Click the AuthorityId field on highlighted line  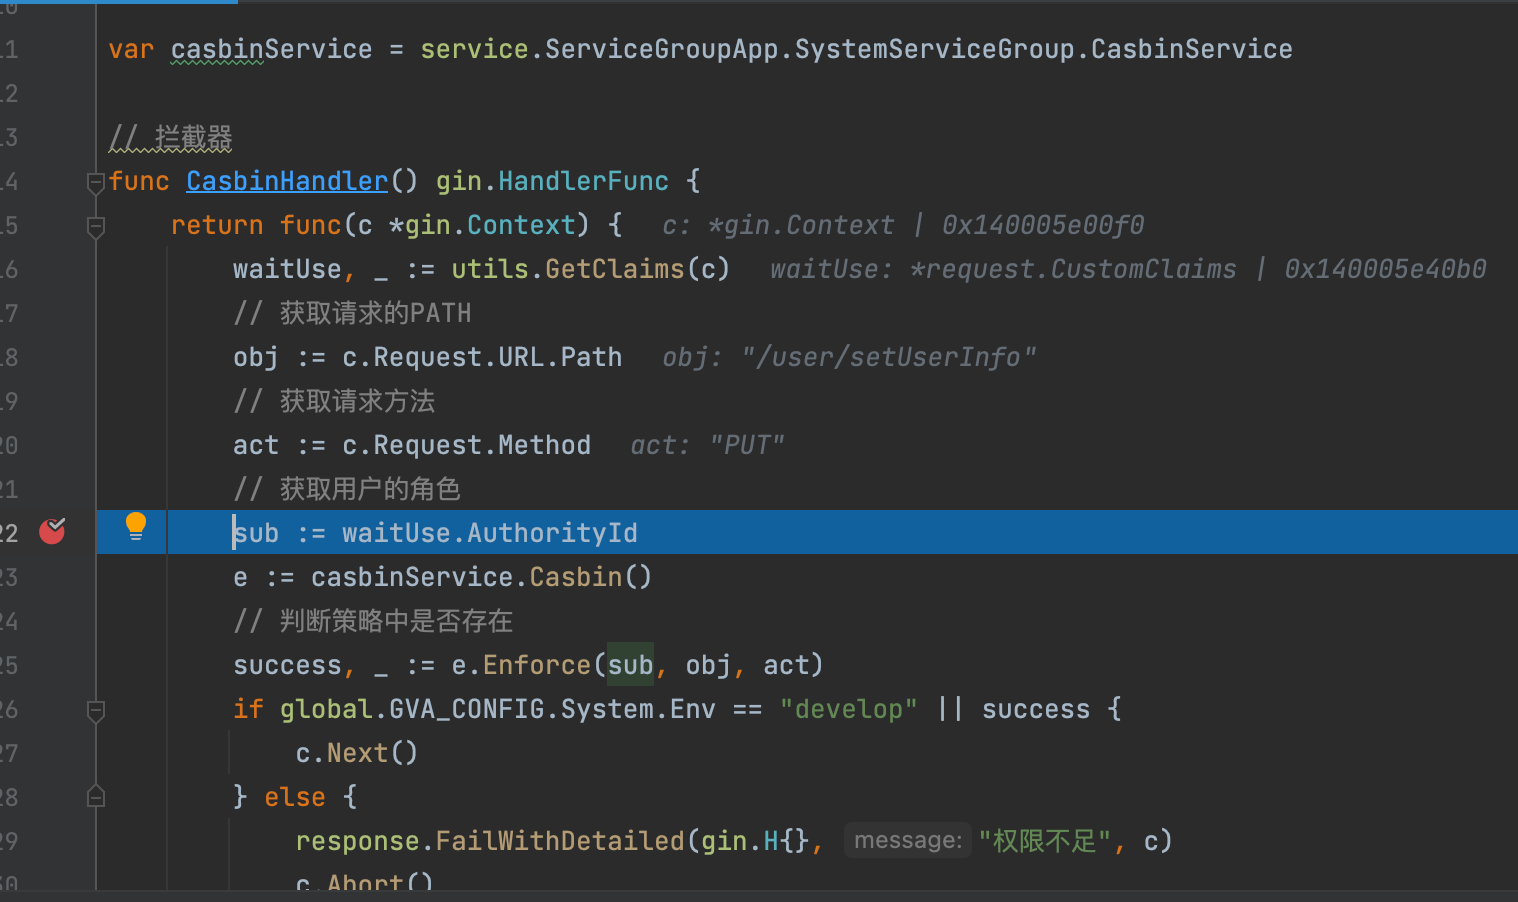[x=552, y=533]
